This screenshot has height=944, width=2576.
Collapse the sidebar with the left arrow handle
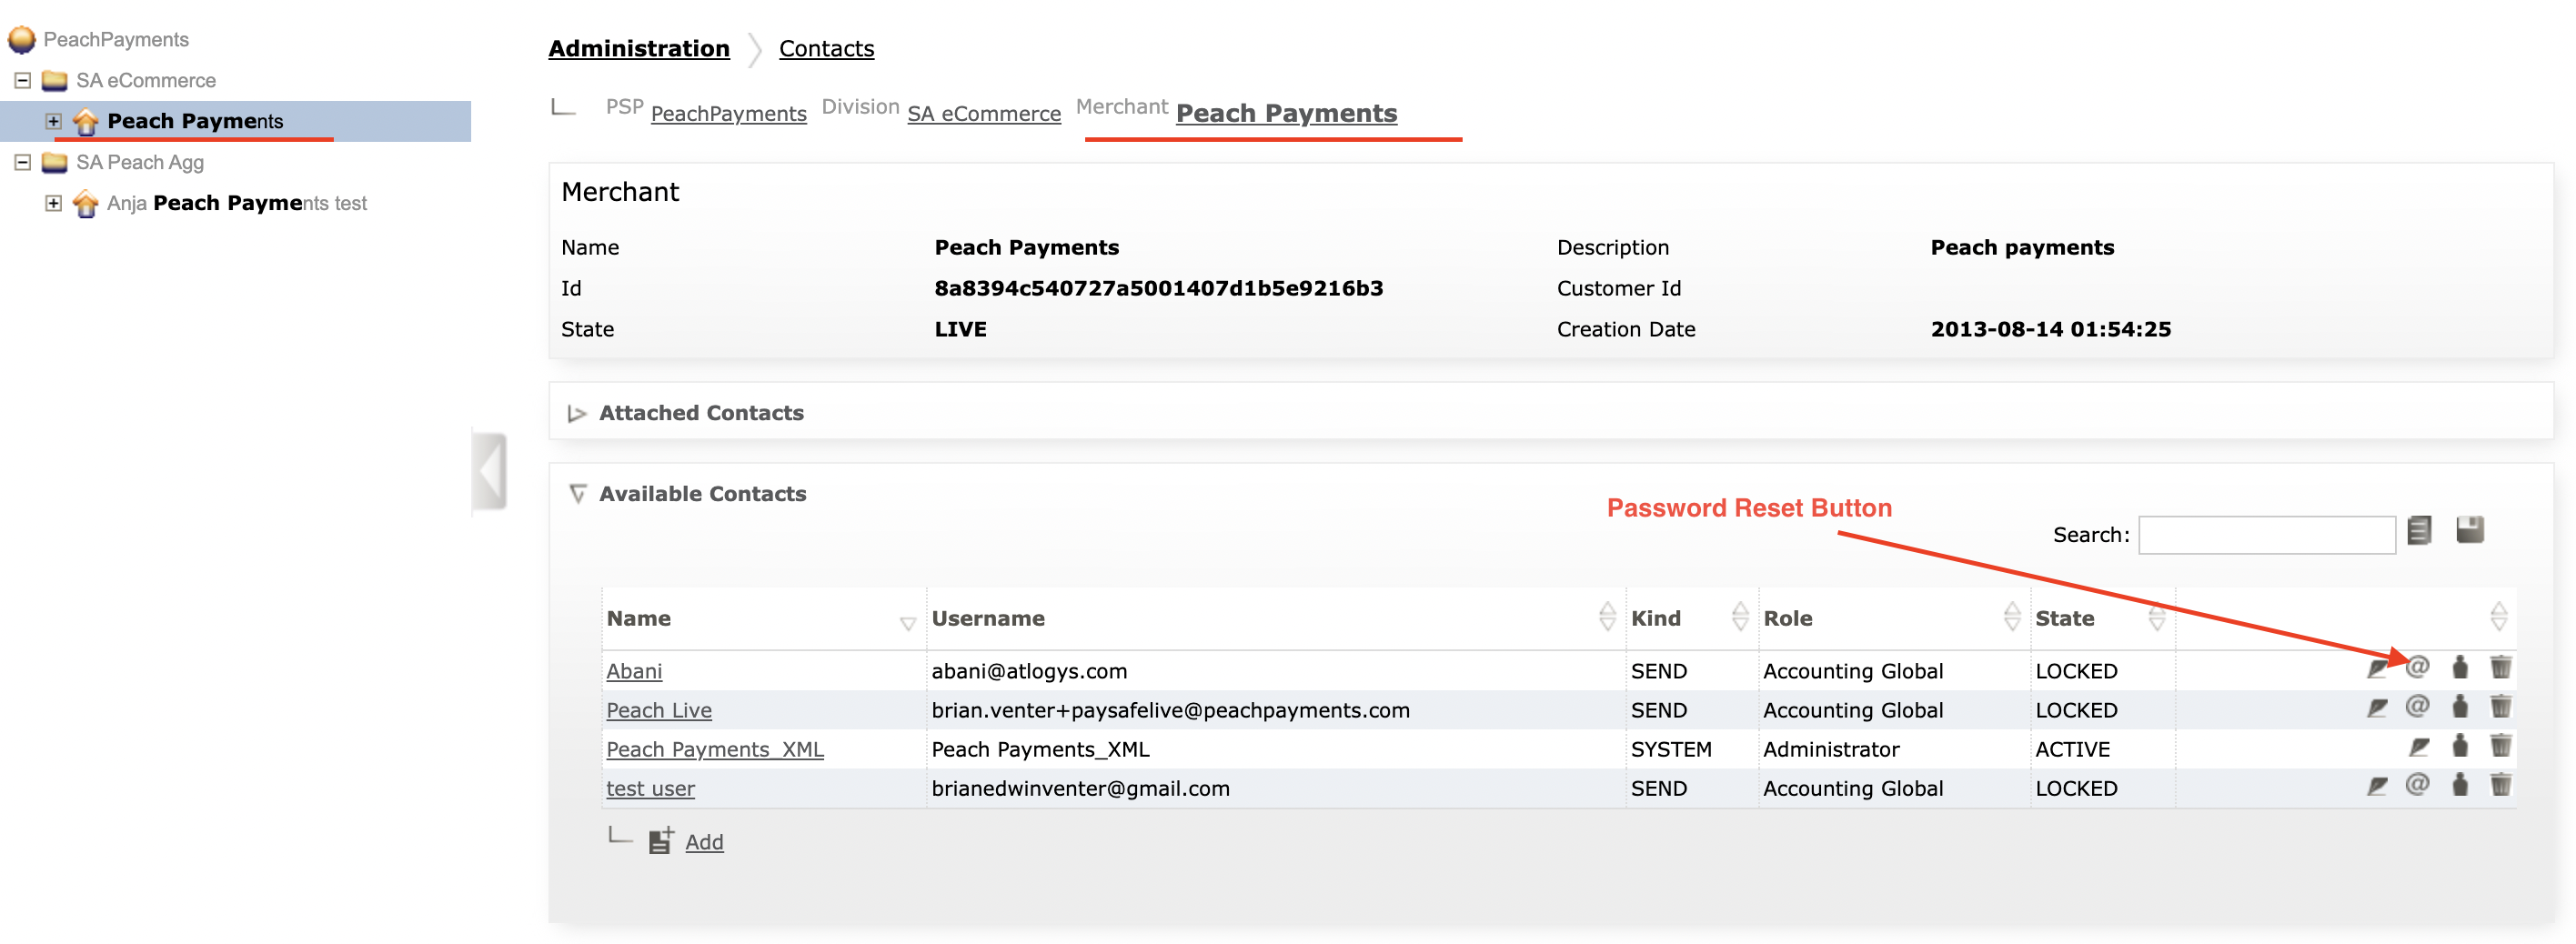[x=490, y=471]
